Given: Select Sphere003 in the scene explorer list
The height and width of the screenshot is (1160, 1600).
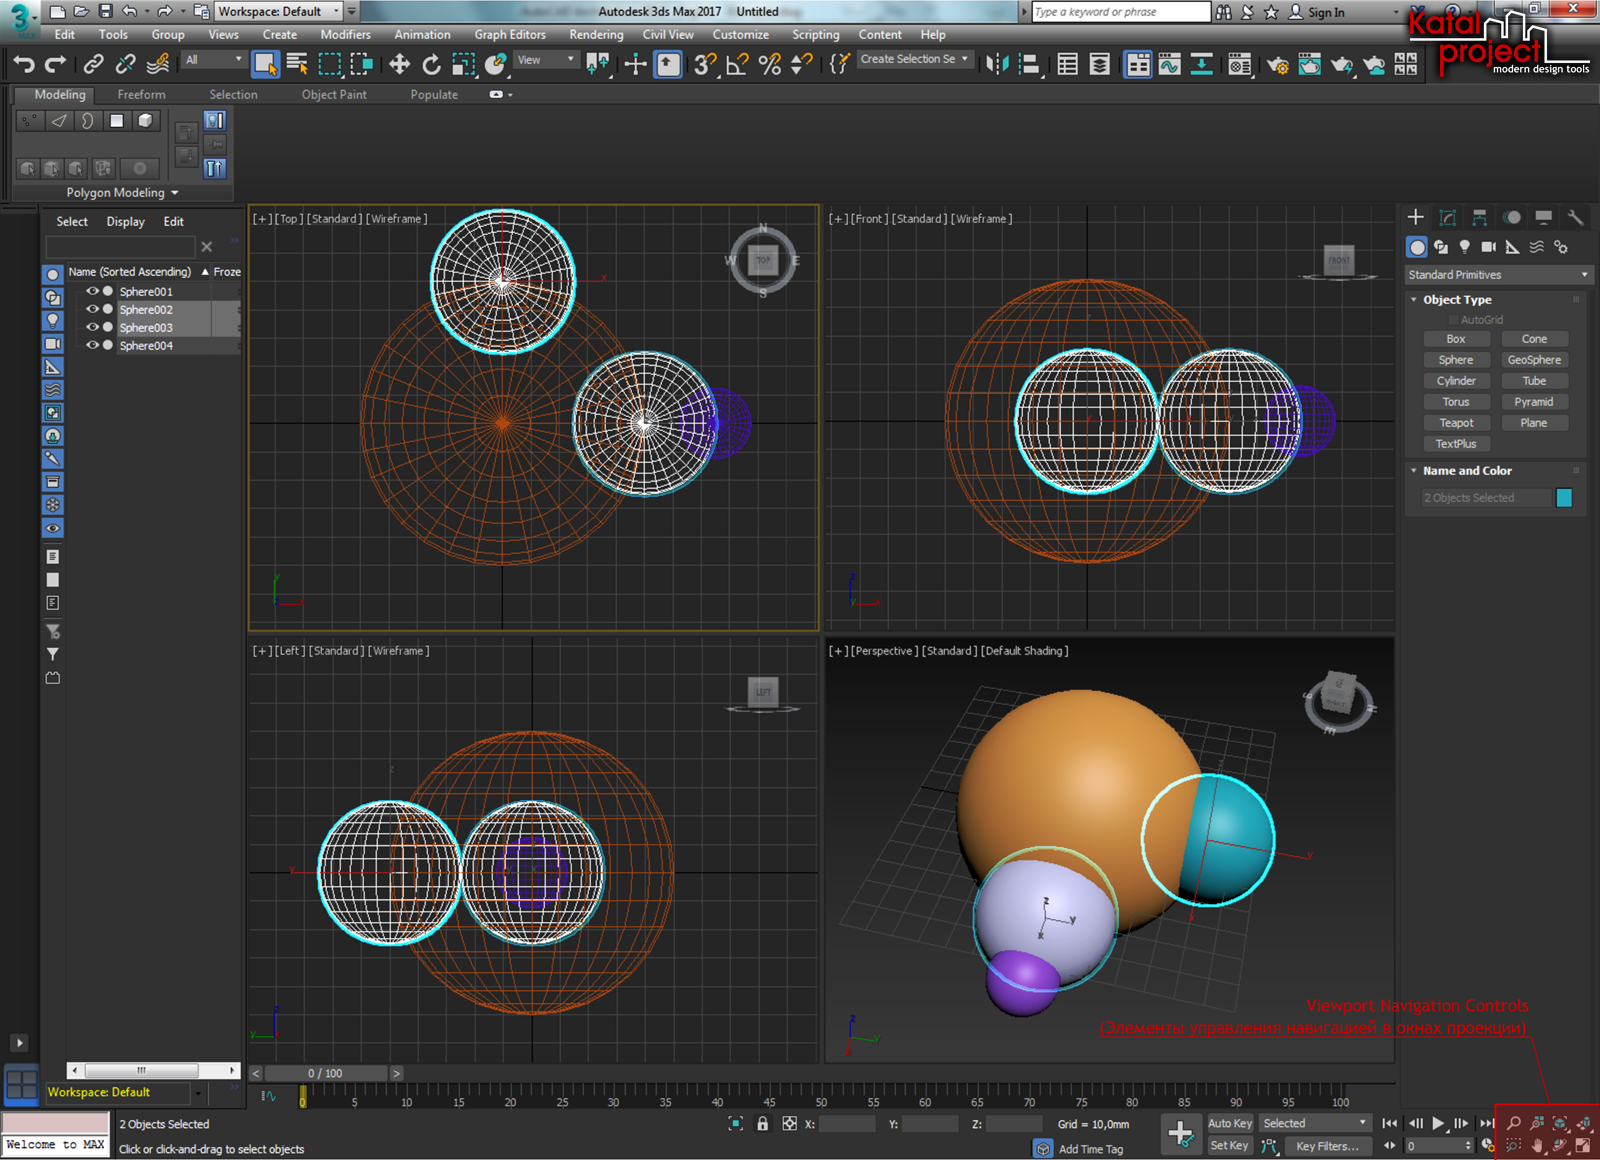Looking at the screenshot, I should pos(146,328).
